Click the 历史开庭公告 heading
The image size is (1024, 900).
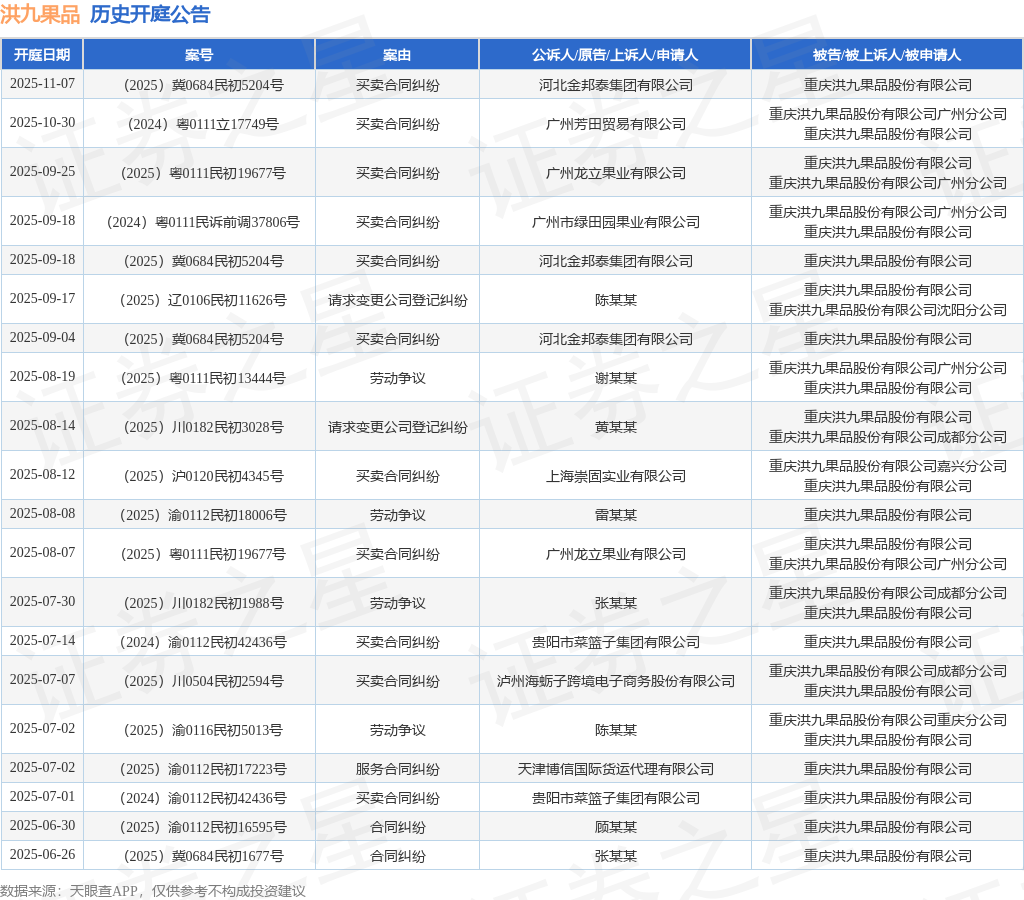point(150,14)
